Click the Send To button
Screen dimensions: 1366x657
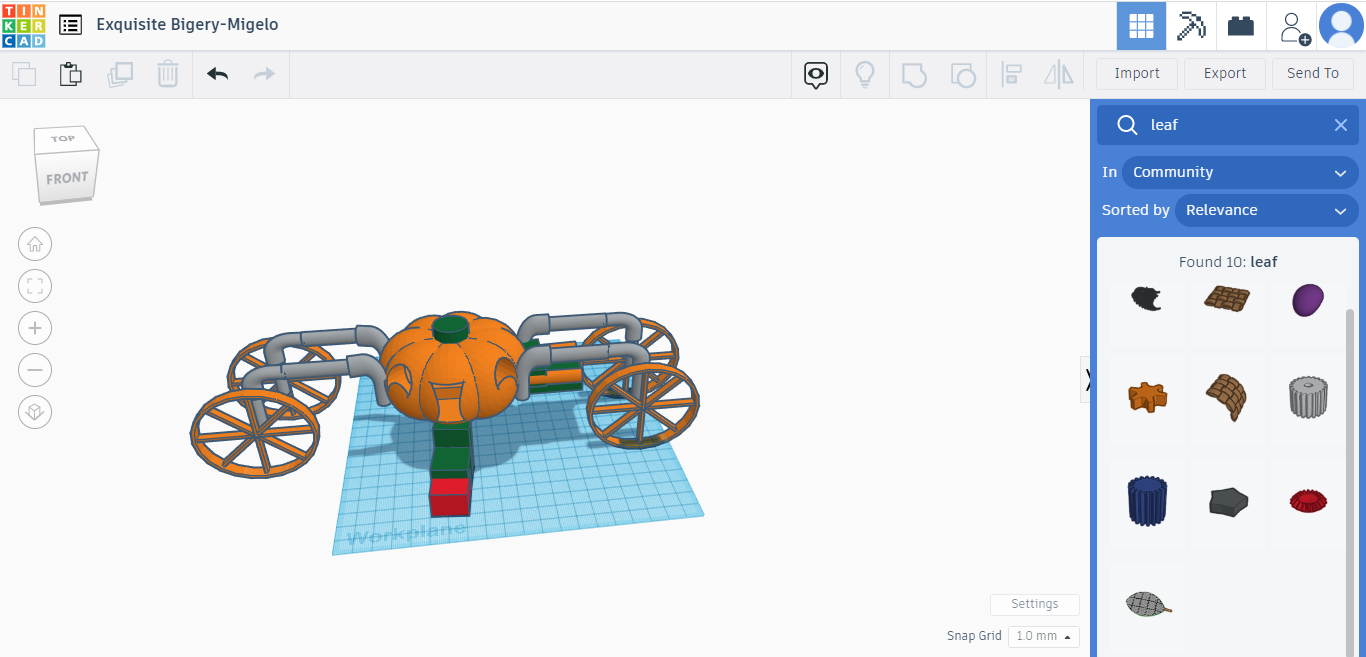click(x=1313, y=73)
